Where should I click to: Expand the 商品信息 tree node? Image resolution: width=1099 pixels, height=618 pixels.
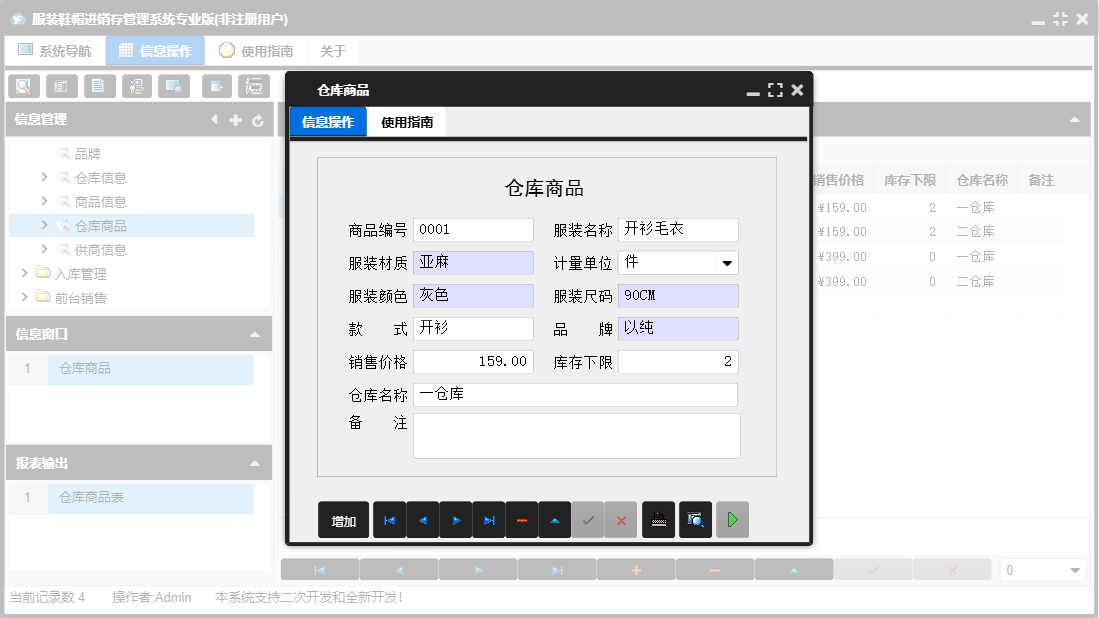[43, 201]
